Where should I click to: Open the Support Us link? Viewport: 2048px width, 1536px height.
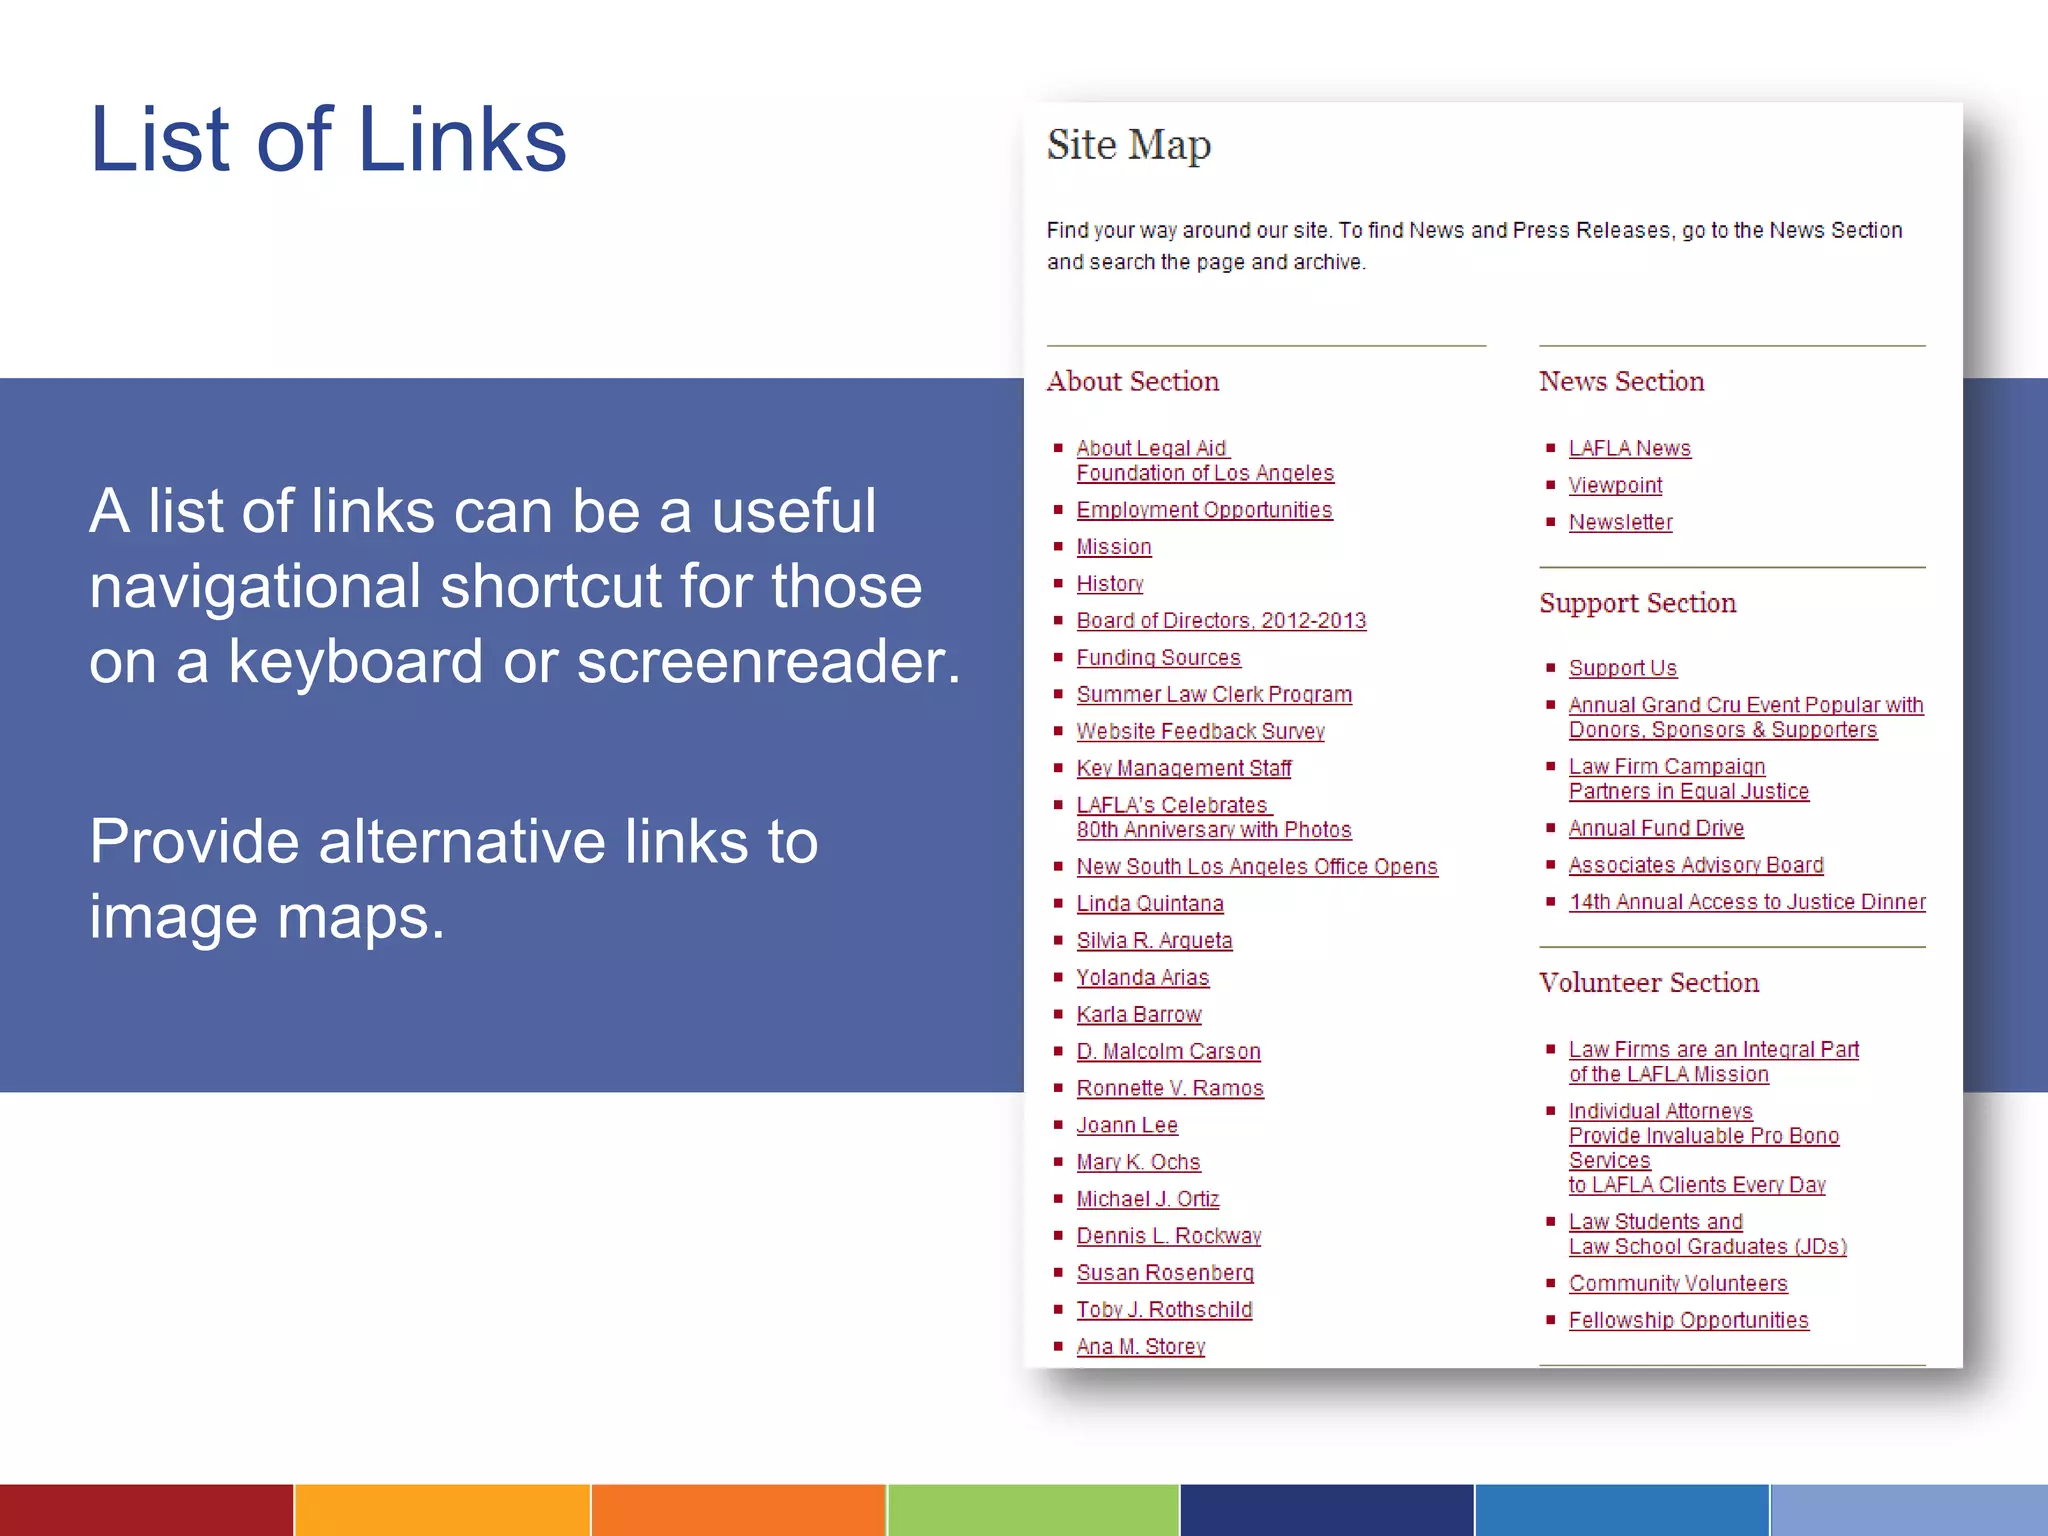pyautogui.click(x=1622, y=669)
